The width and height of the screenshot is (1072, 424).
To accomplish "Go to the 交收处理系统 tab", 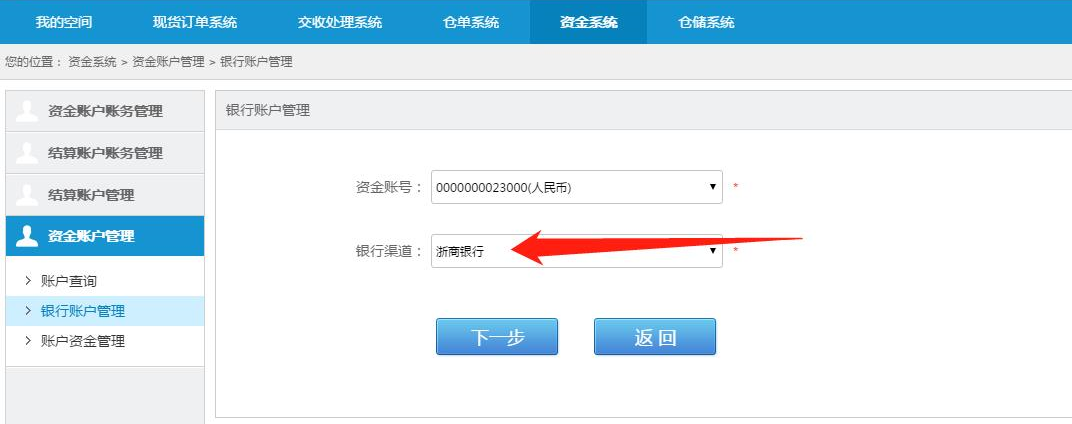I will tap(340, 22).
